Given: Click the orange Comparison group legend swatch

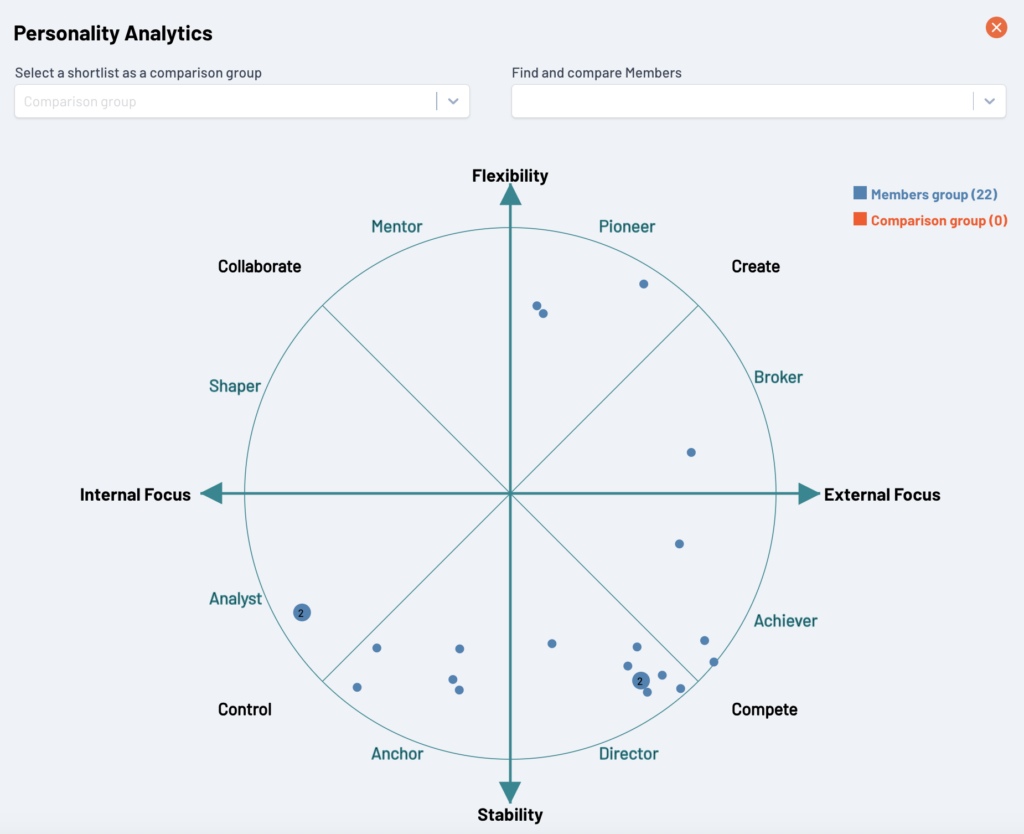Looking at the screenshot, I should [860, 220].
